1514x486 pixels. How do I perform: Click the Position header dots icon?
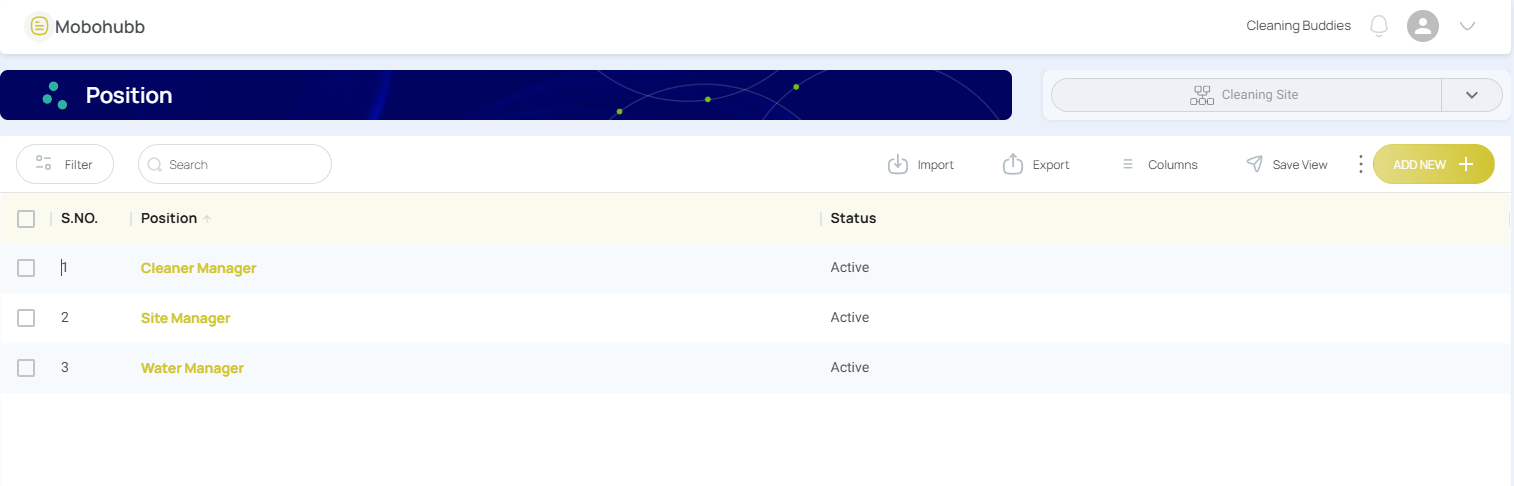click(x=54, y=95)
